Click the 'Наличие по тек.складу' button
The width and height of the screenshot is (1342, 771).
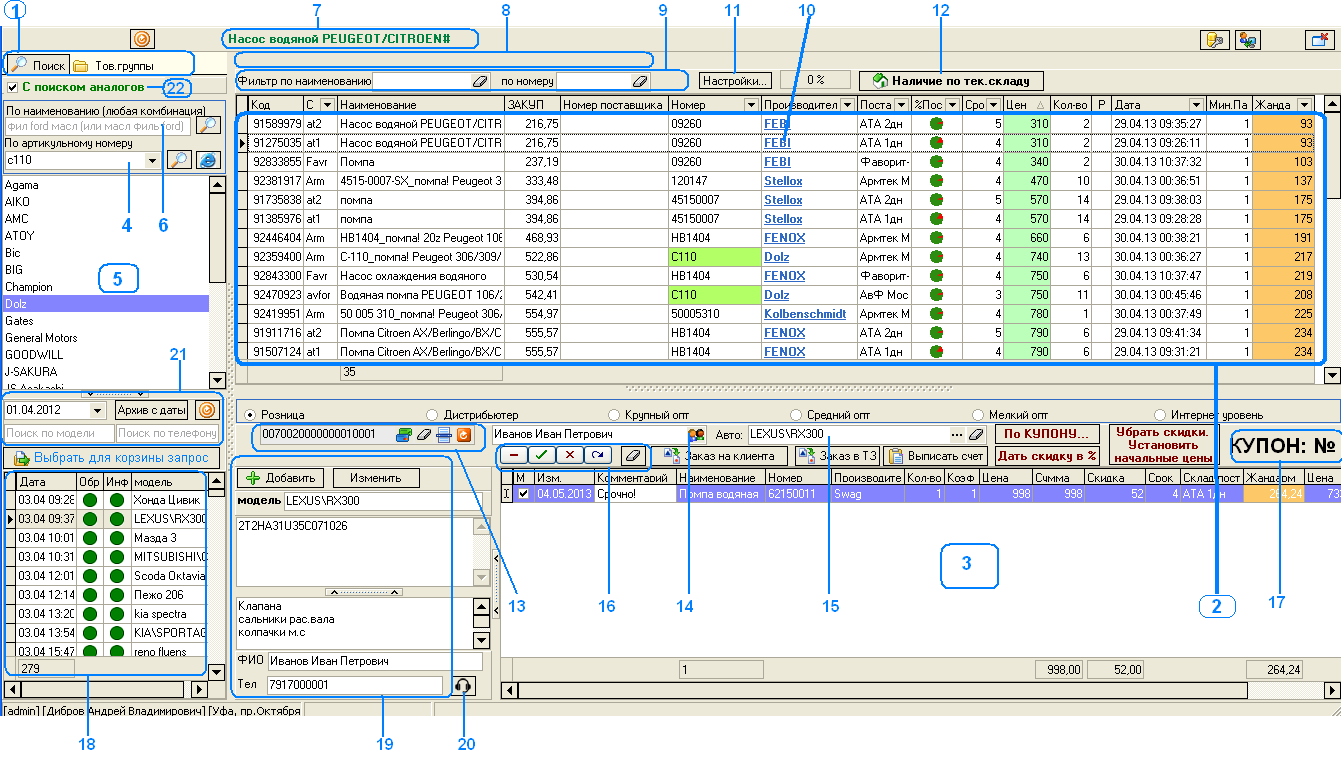[951, 80]
